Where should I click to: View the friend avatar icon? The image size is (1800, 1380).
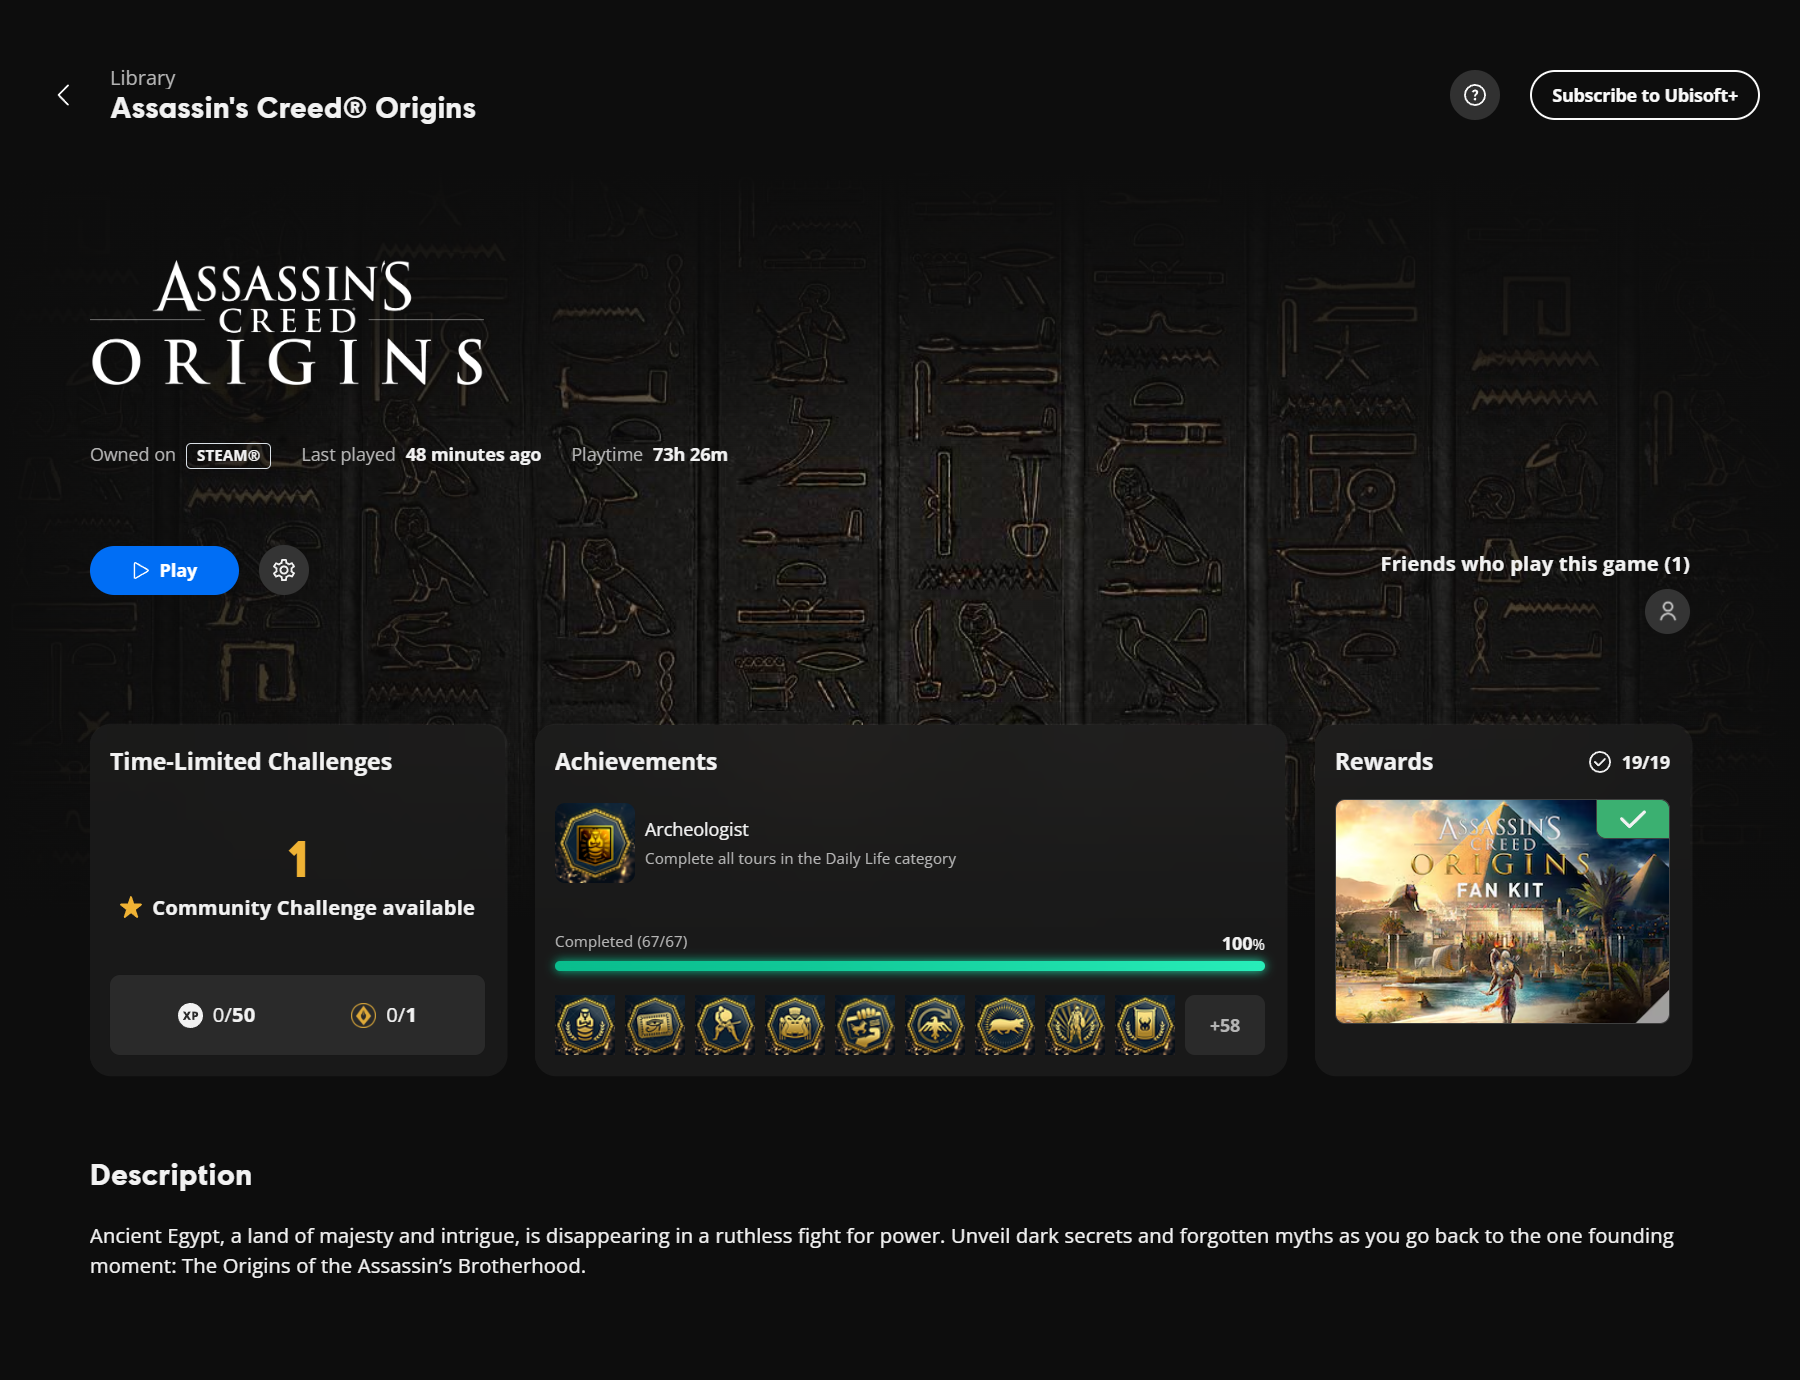coord(1667,611)
